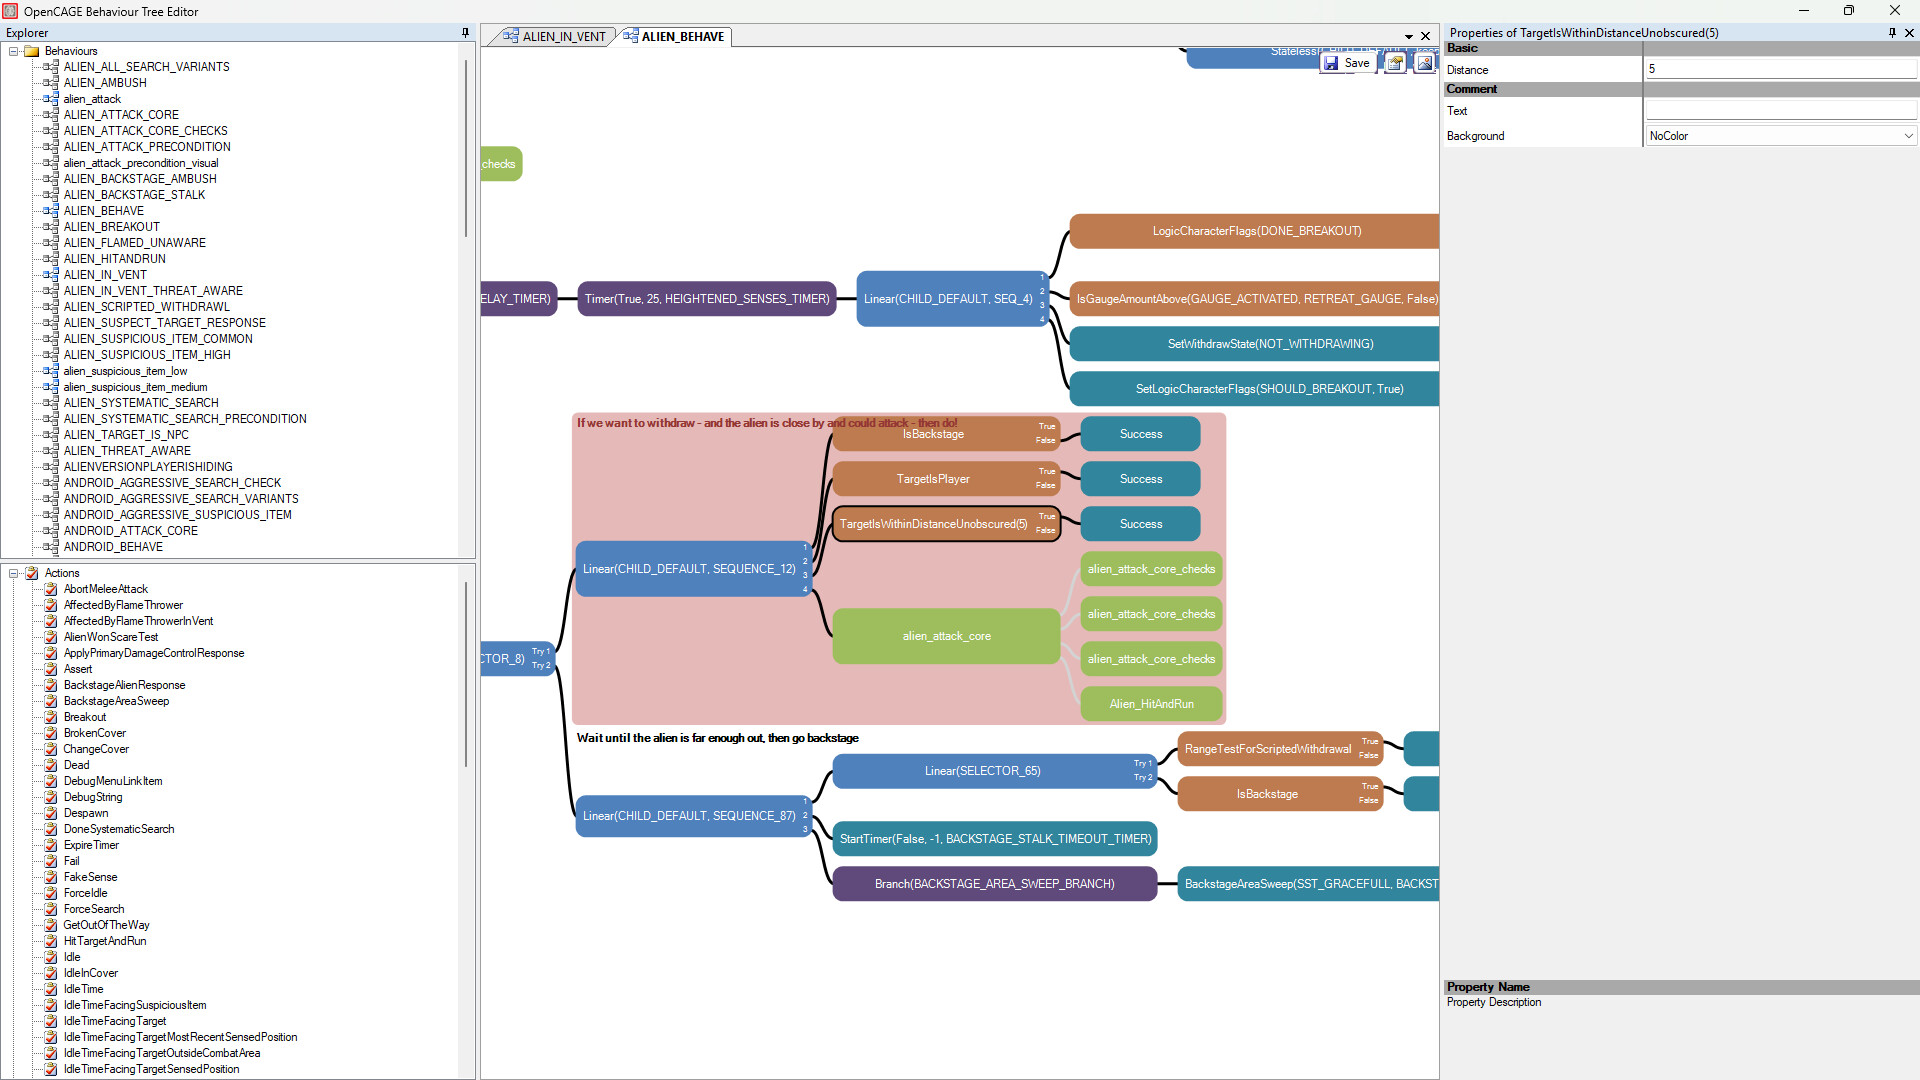The width and height of the screenshot is (1920, 1080).
Task: Select the TargetIsPlayer condition node
Action: pyautogui.click(x=933, y=479)
